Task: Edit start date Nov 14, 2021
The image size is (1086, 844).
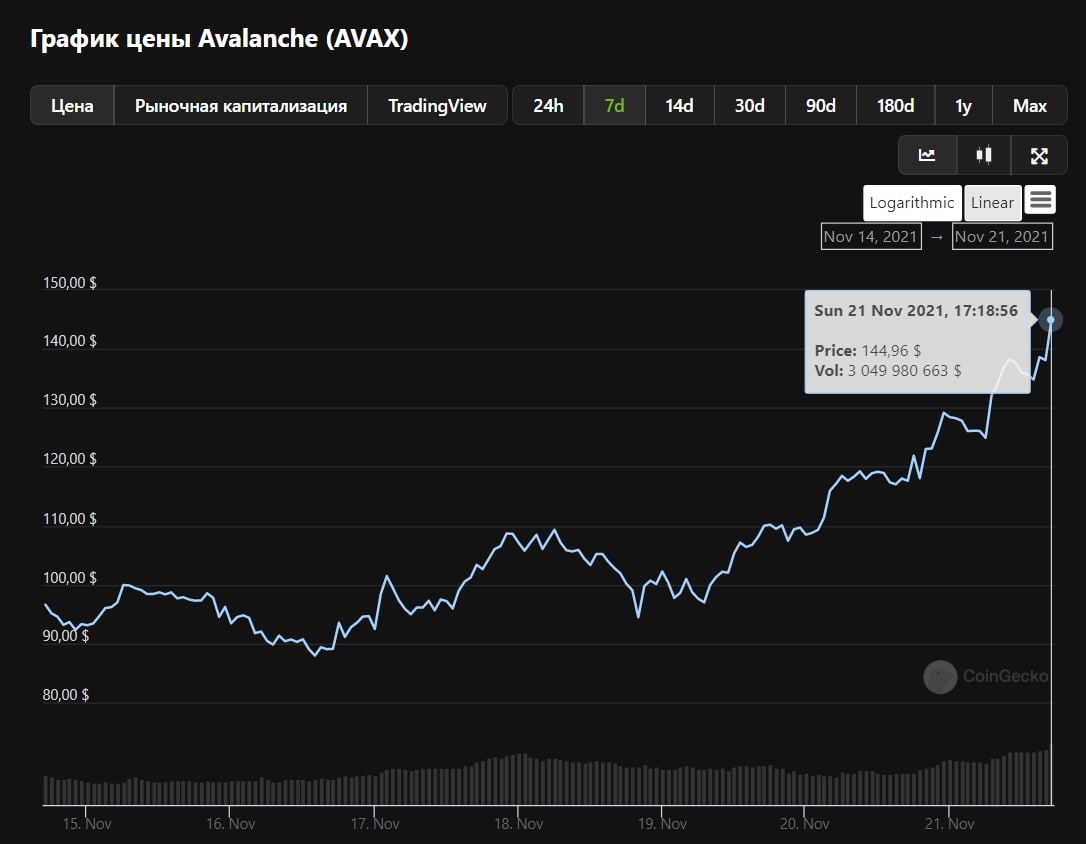Action: coord(871,237)
